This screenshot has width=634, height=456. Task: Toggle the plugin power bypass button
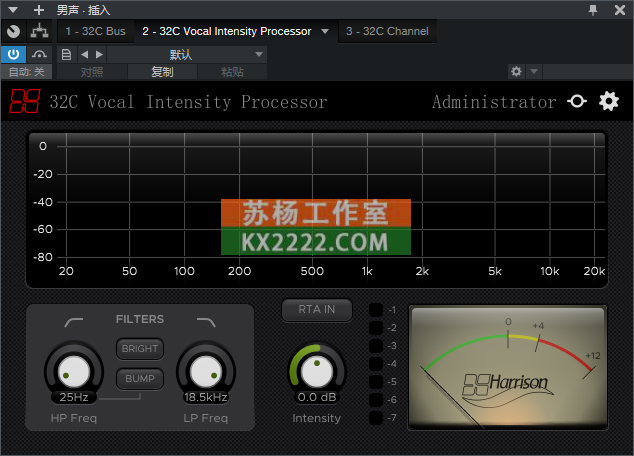click(13, 54)
